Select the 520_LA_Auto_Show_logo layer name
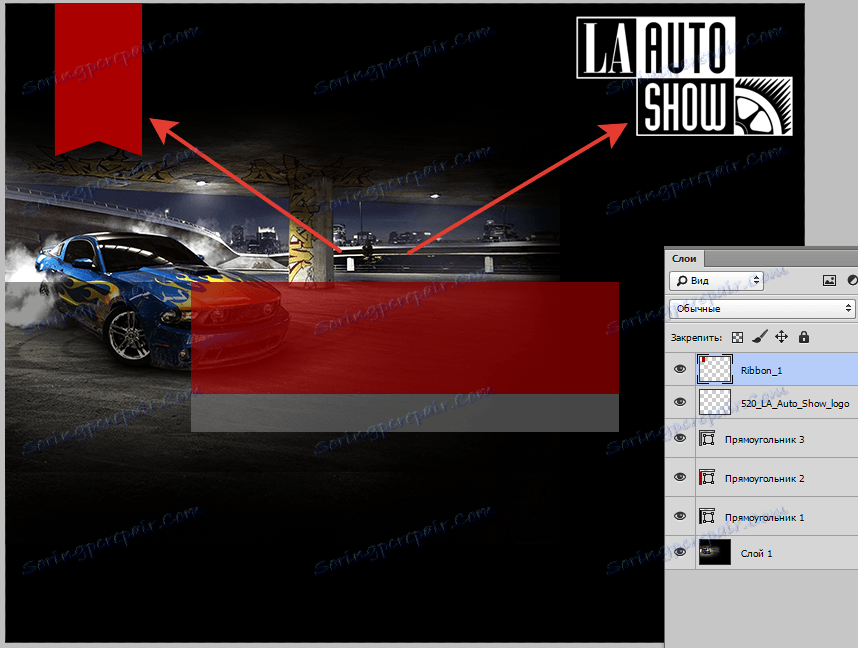858x648 pixels. (795, 403)
